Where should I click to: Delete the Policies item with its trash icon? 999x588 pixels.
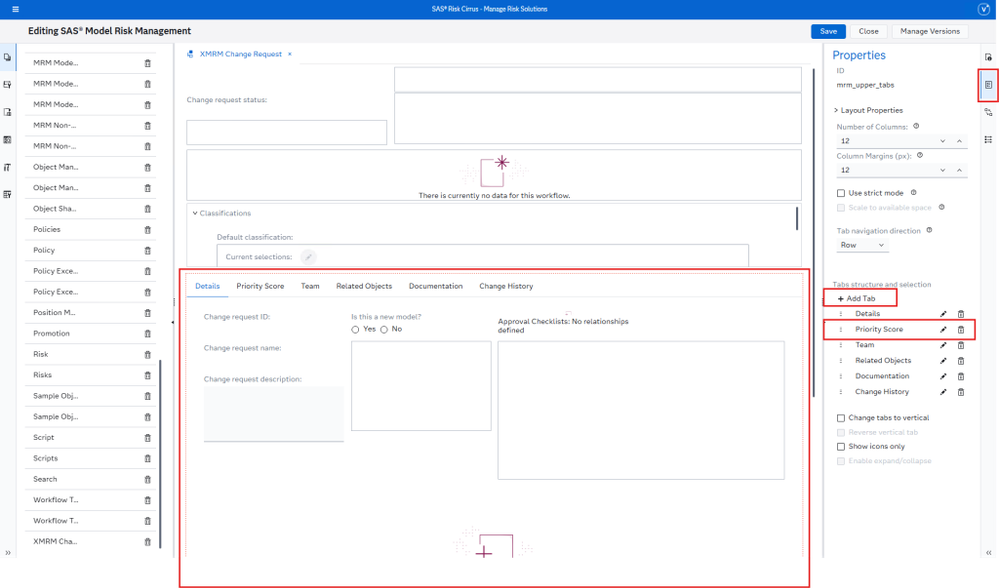(147, 229)
